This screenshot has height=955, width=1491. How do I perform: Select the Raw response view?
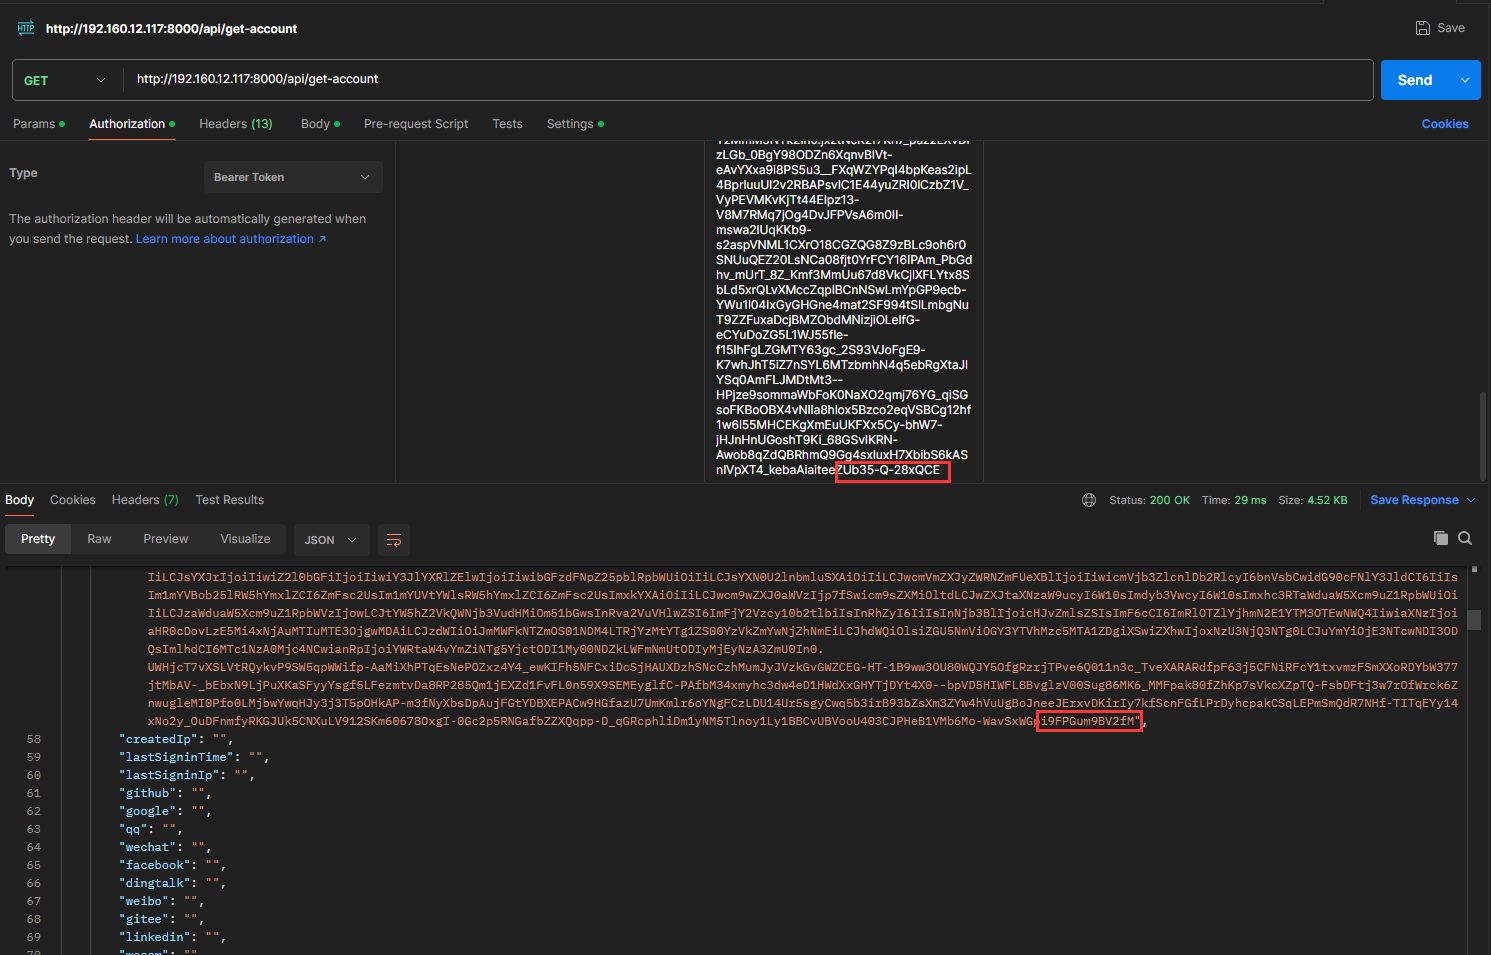tap(99, 539)
